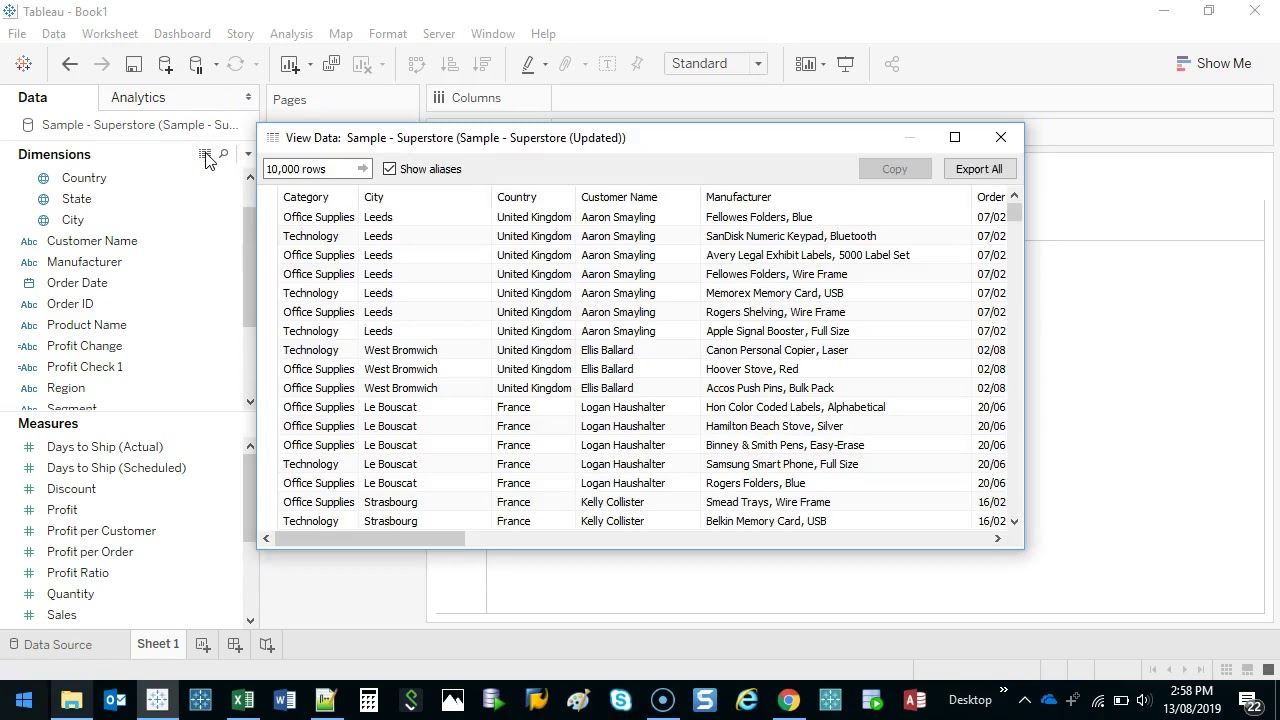Viewport: 1280px width, 720px height.
Task: Select the Customer Name dimension field
Action: pos(92,241)
